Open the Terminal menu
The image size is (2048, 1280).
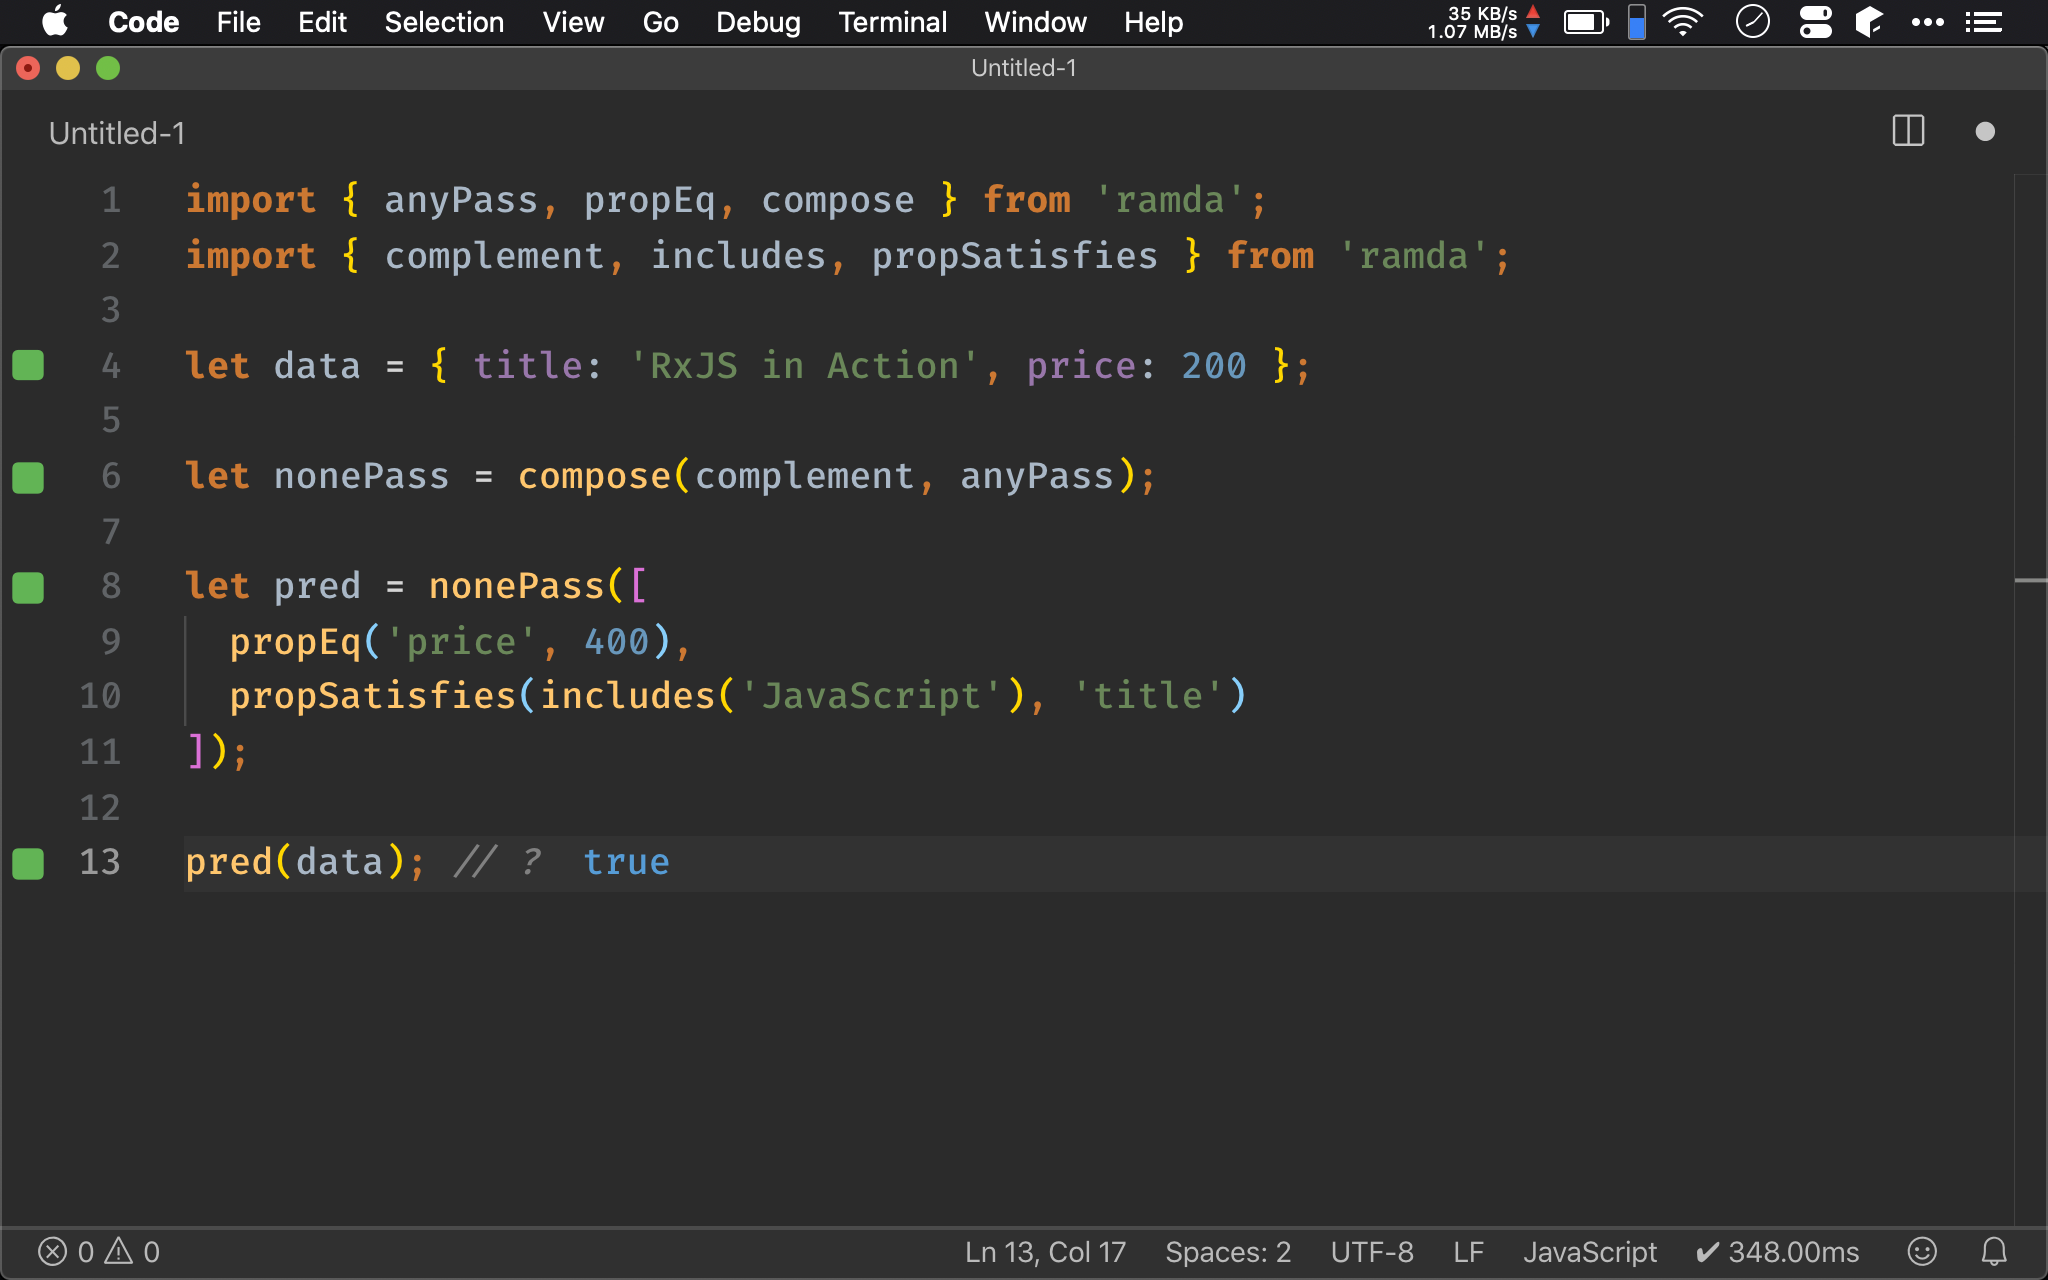click(x=891, y=22)
